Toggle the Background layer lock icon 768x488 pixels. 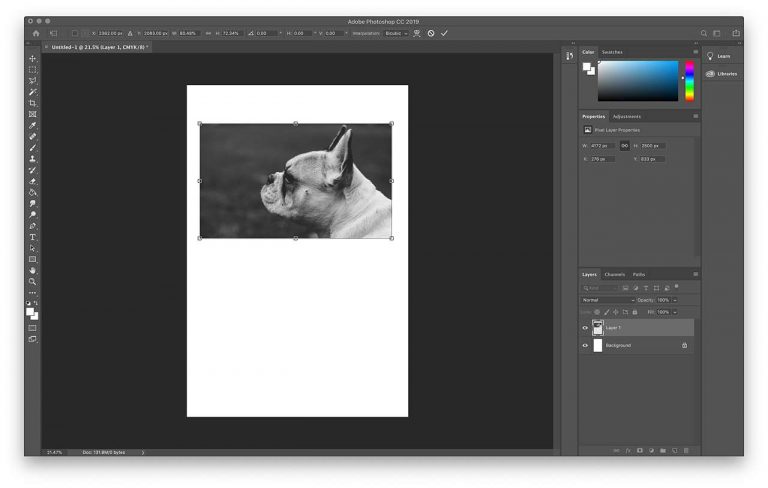point(684,345)
